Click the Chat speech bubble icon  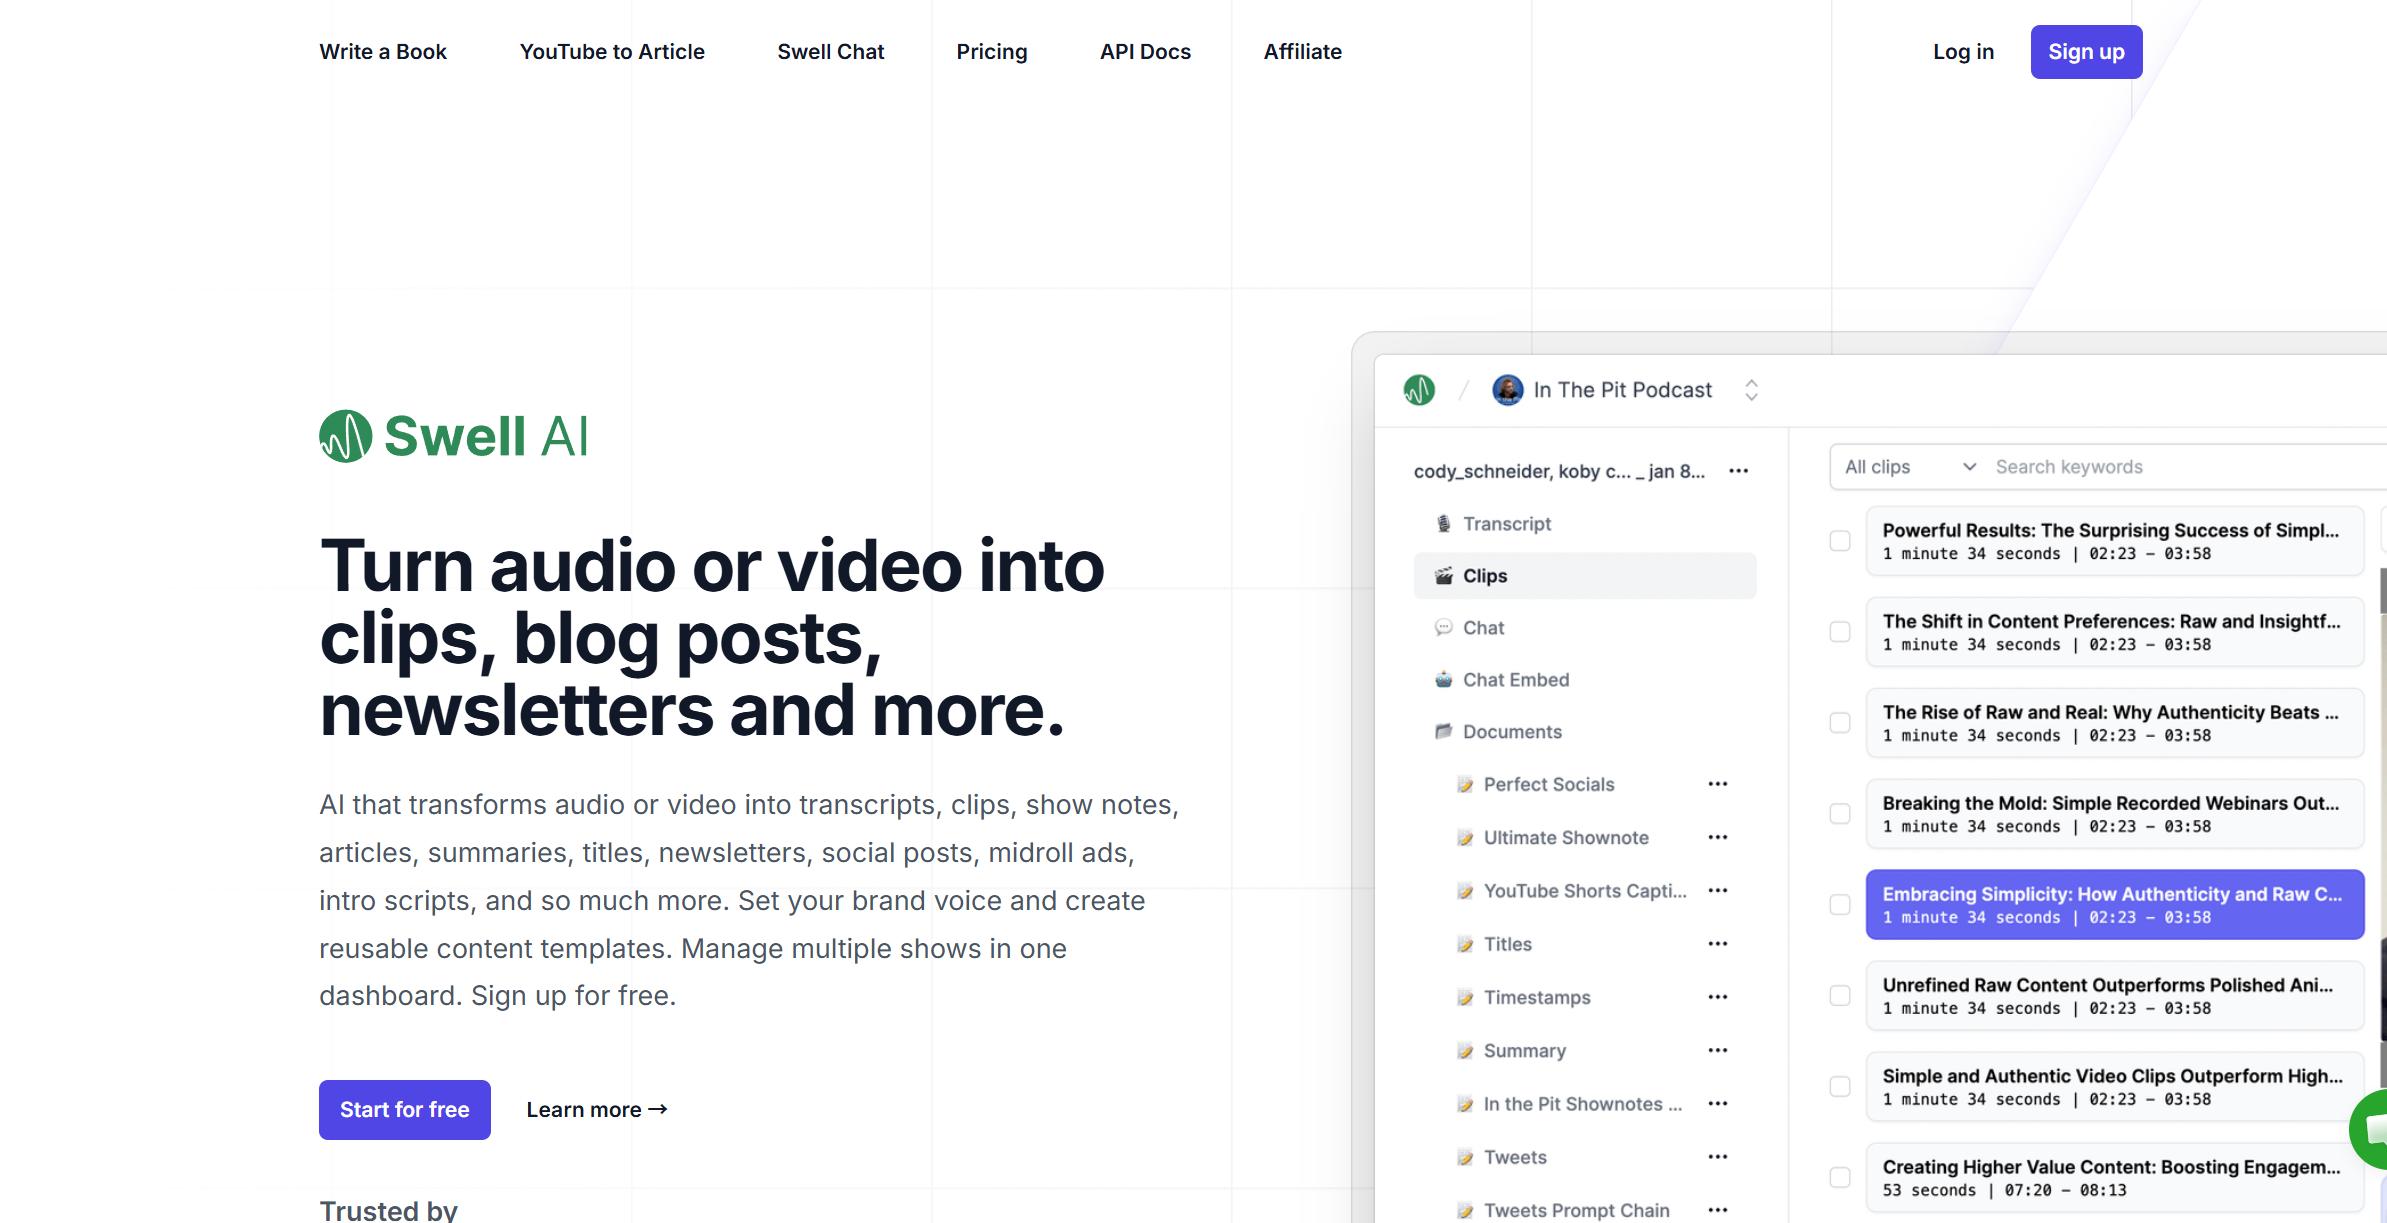click(x=1443, y=628)
